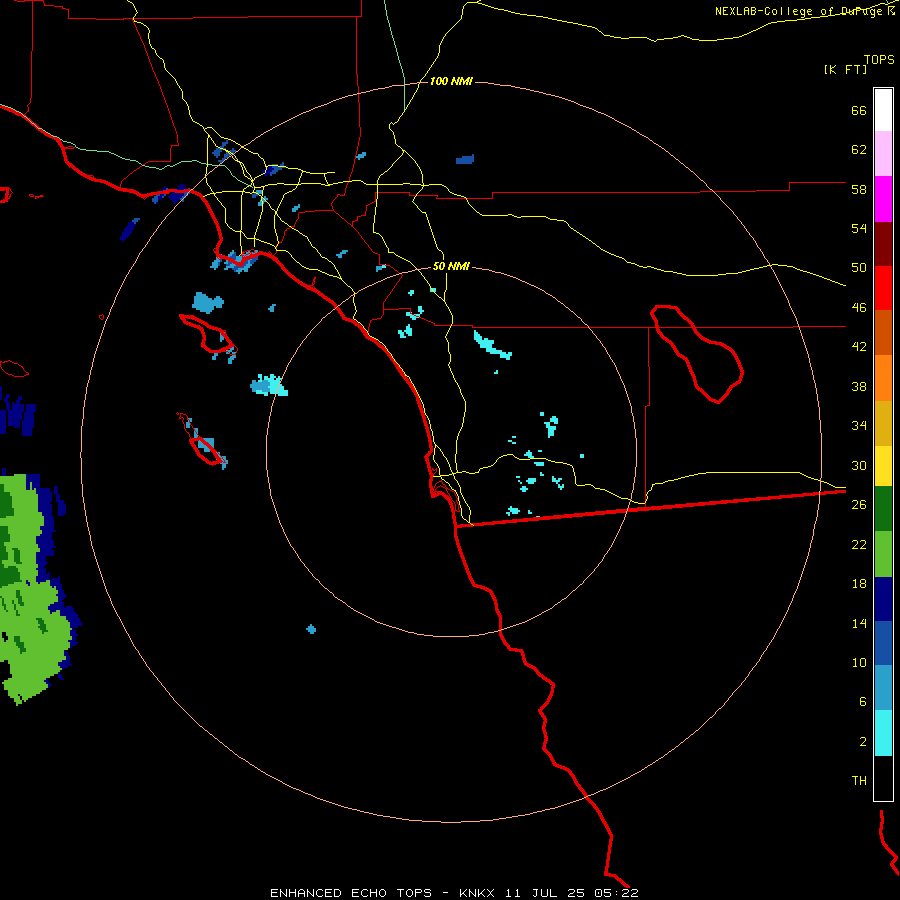Click the "6" legend value

[863, 701]
